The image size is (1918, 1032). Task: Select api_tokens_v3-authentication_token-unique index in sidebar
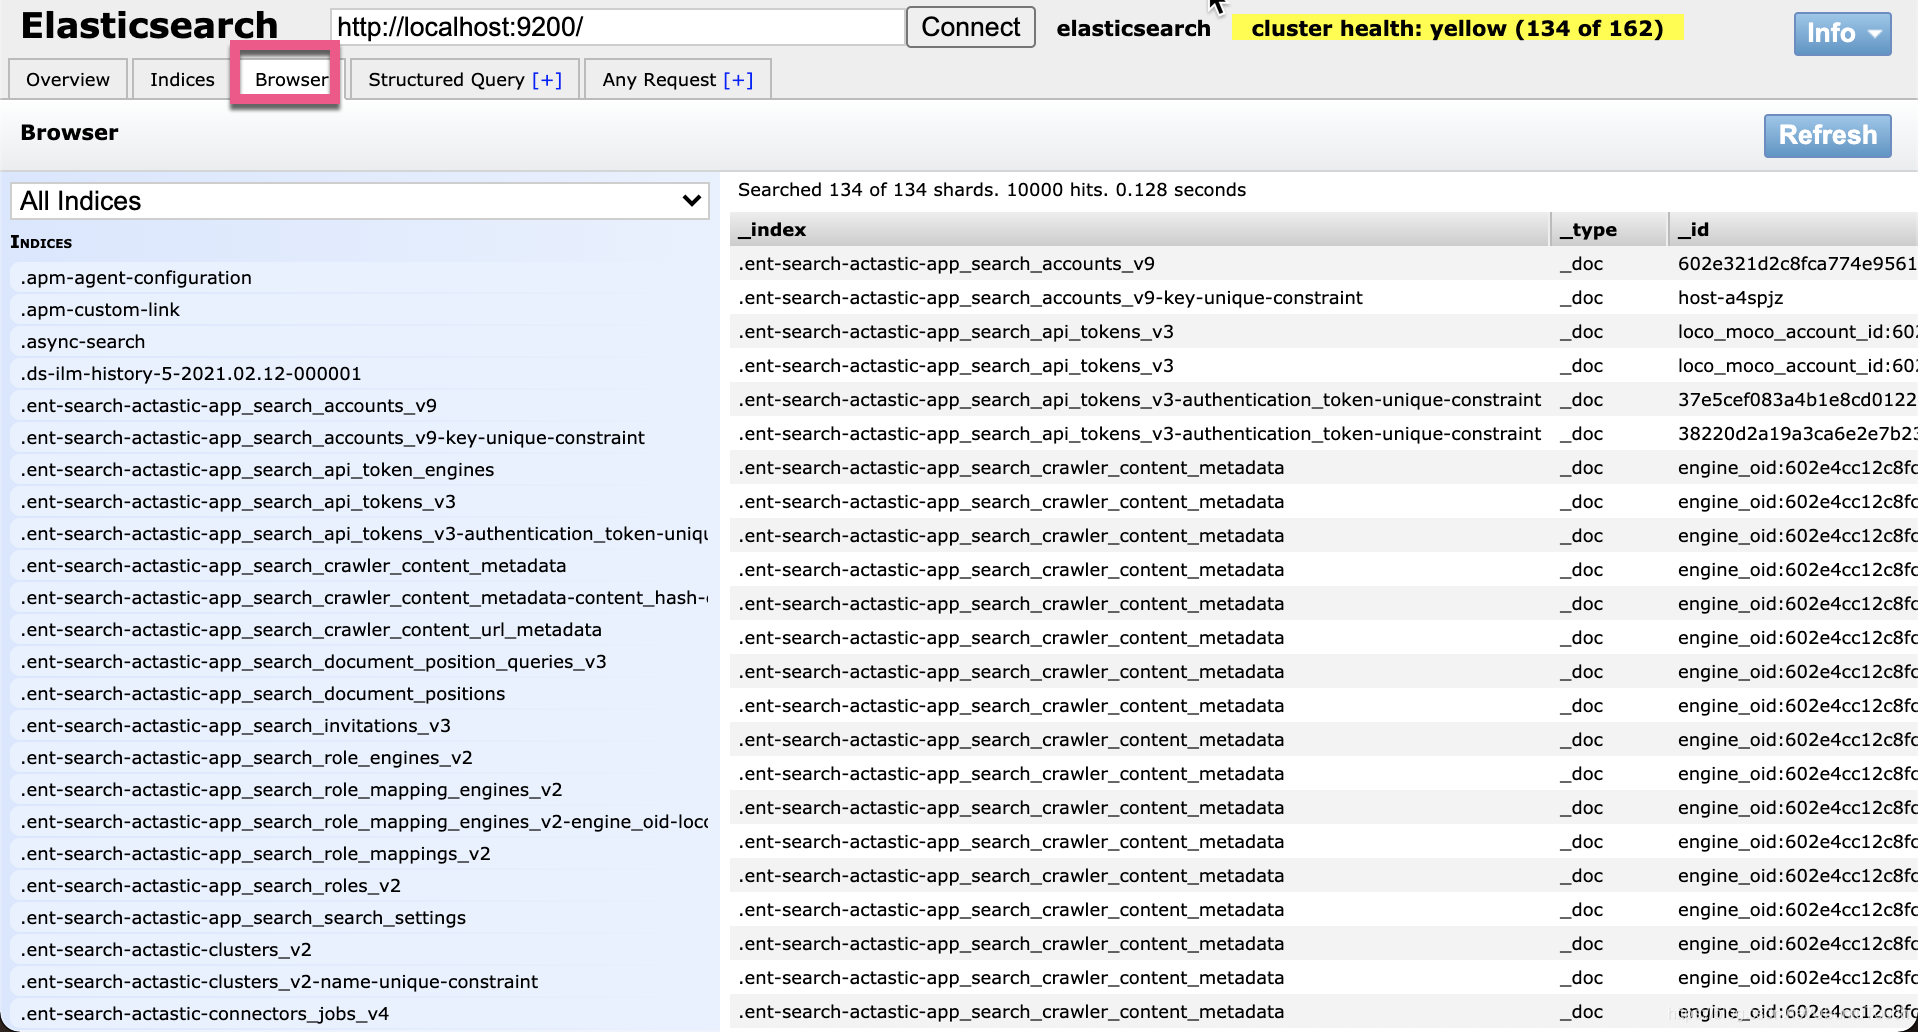(x=360, y=534)
